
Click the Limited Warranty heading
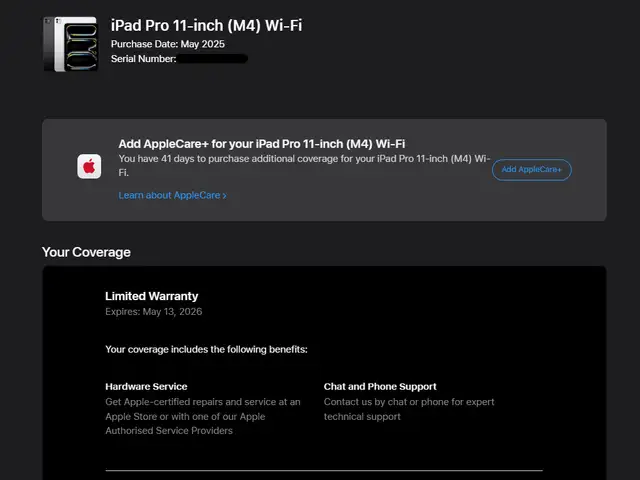151,296
